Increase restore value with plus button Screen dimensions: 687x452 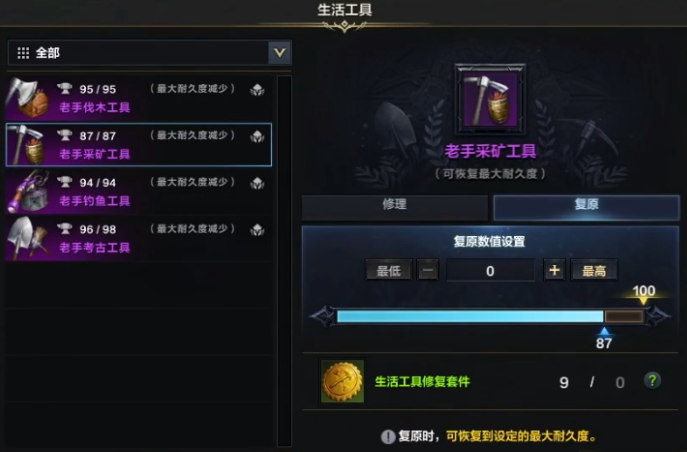coord(554,270)
